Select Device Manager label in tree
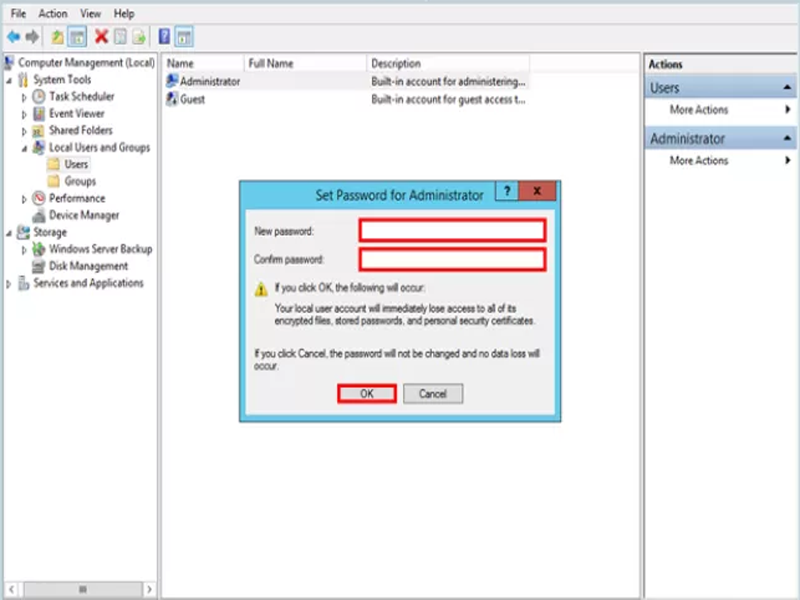Image resolution: width=800 pixels, height=600 pixels. click(x=84, y=215)
